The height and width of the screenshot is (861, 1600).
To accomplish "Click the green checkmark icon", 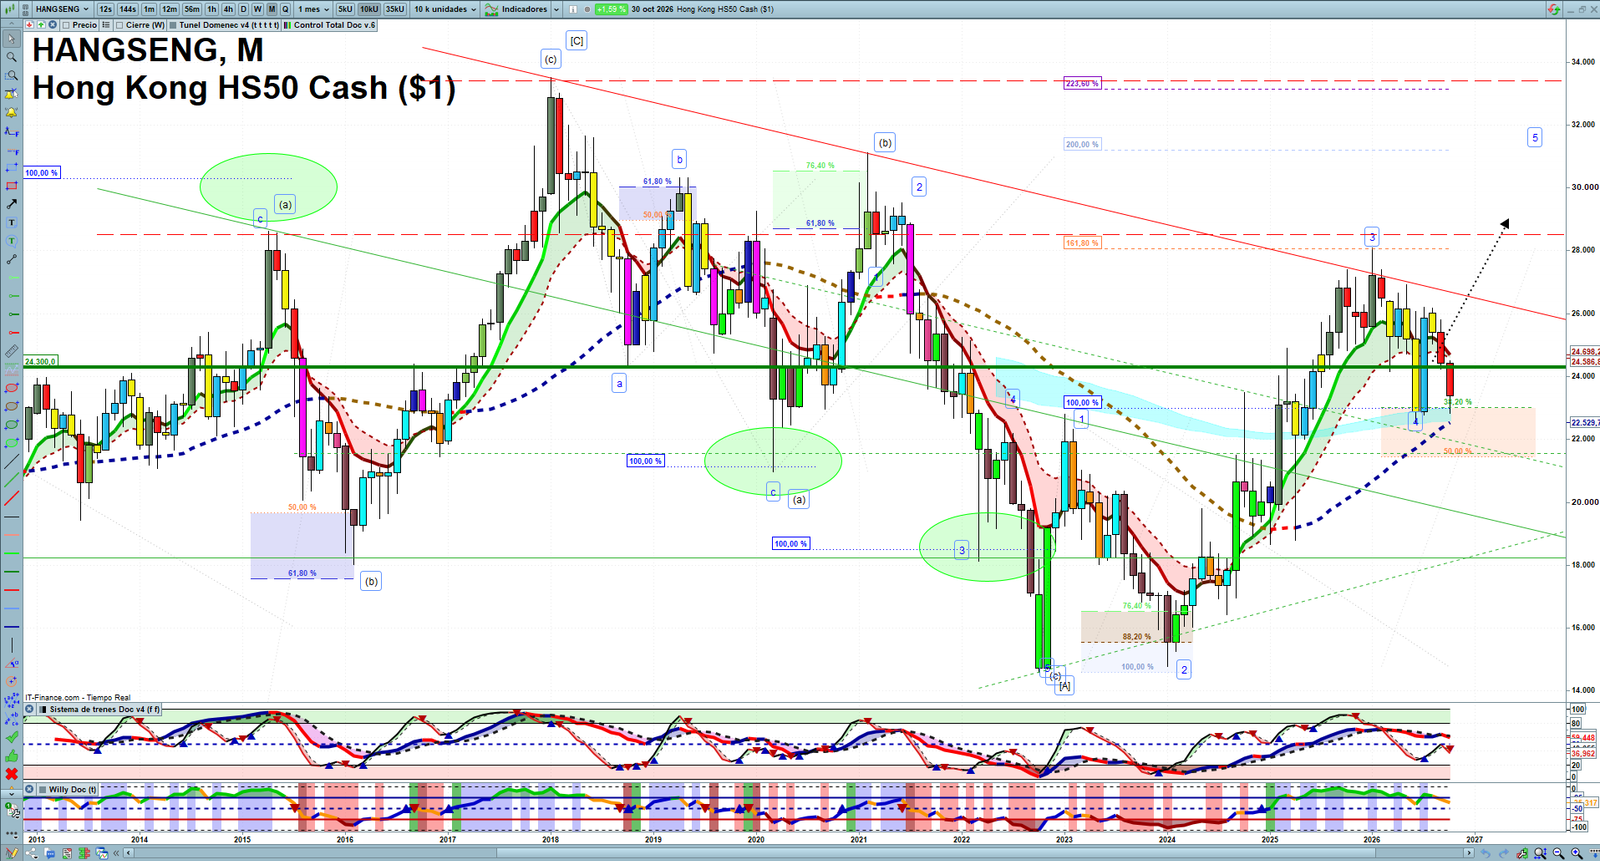I will (12, 737).
